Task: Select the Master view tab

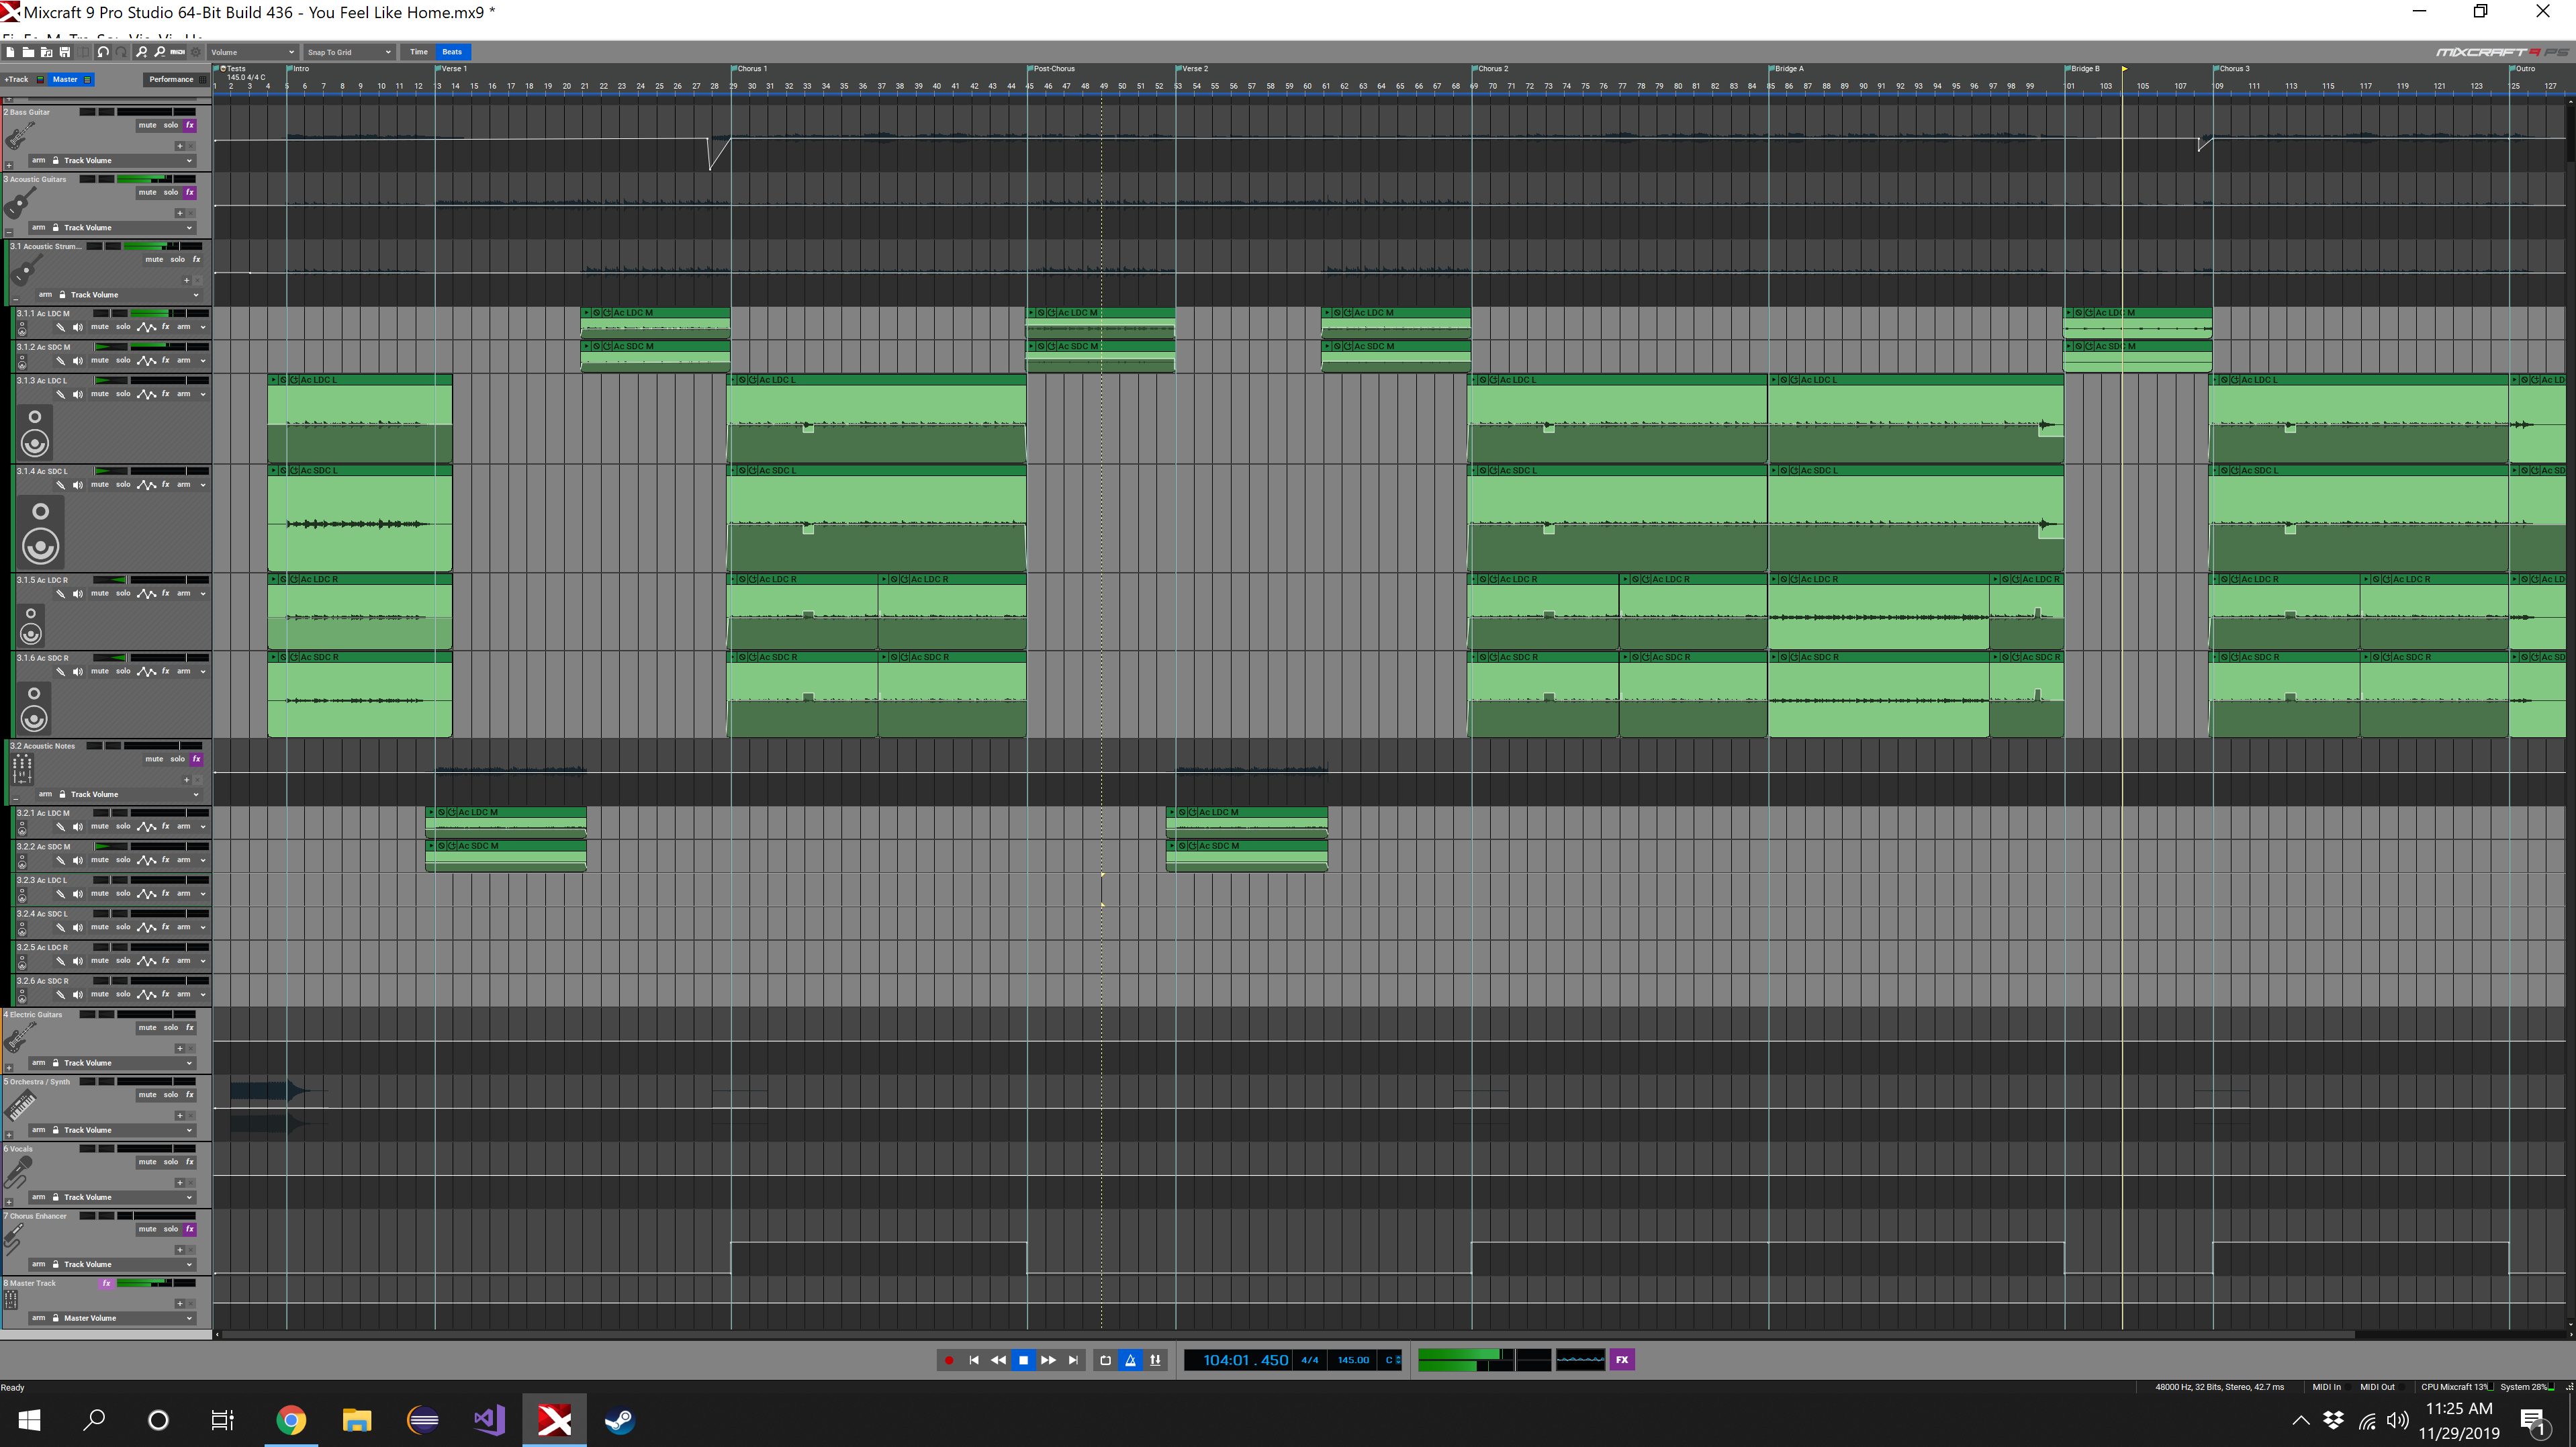Action: click(71, 79)
